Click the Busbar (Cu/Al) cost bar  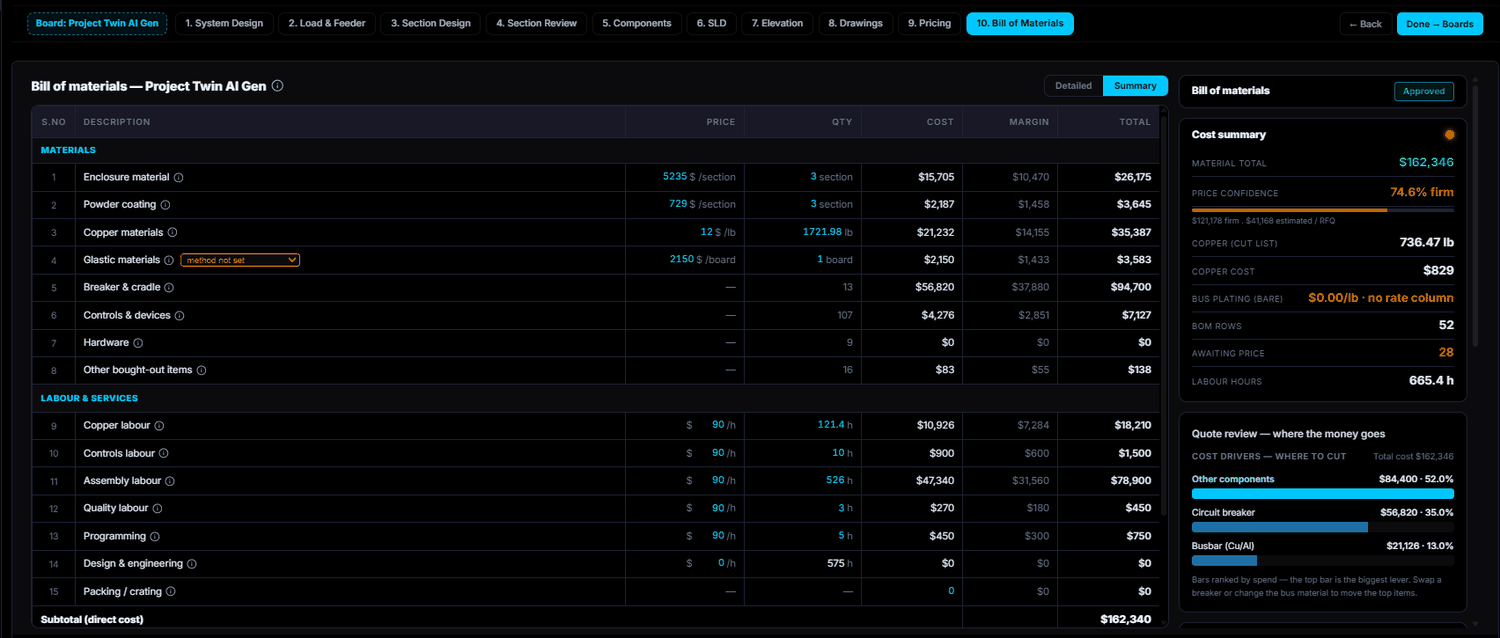tap(1323, 561)
